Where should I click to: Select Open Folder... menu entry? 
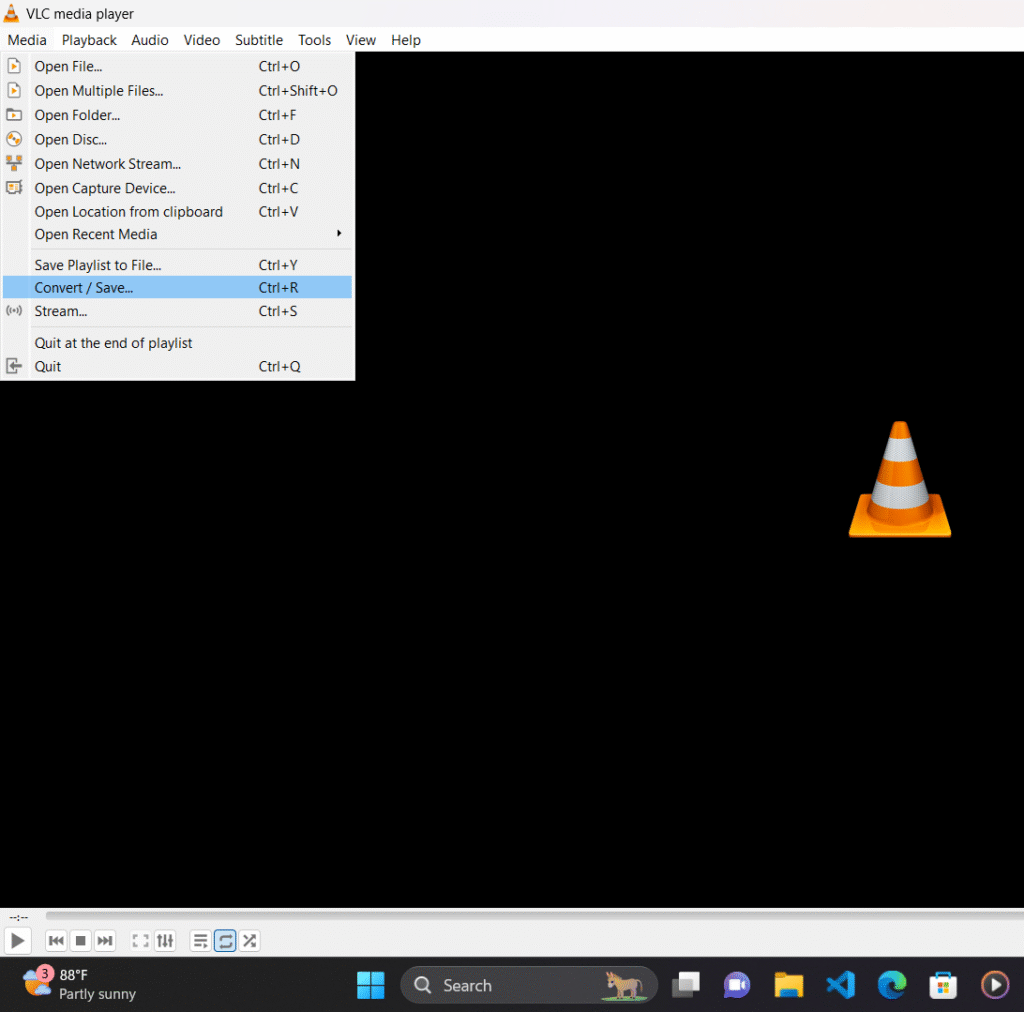pos(177,116)
